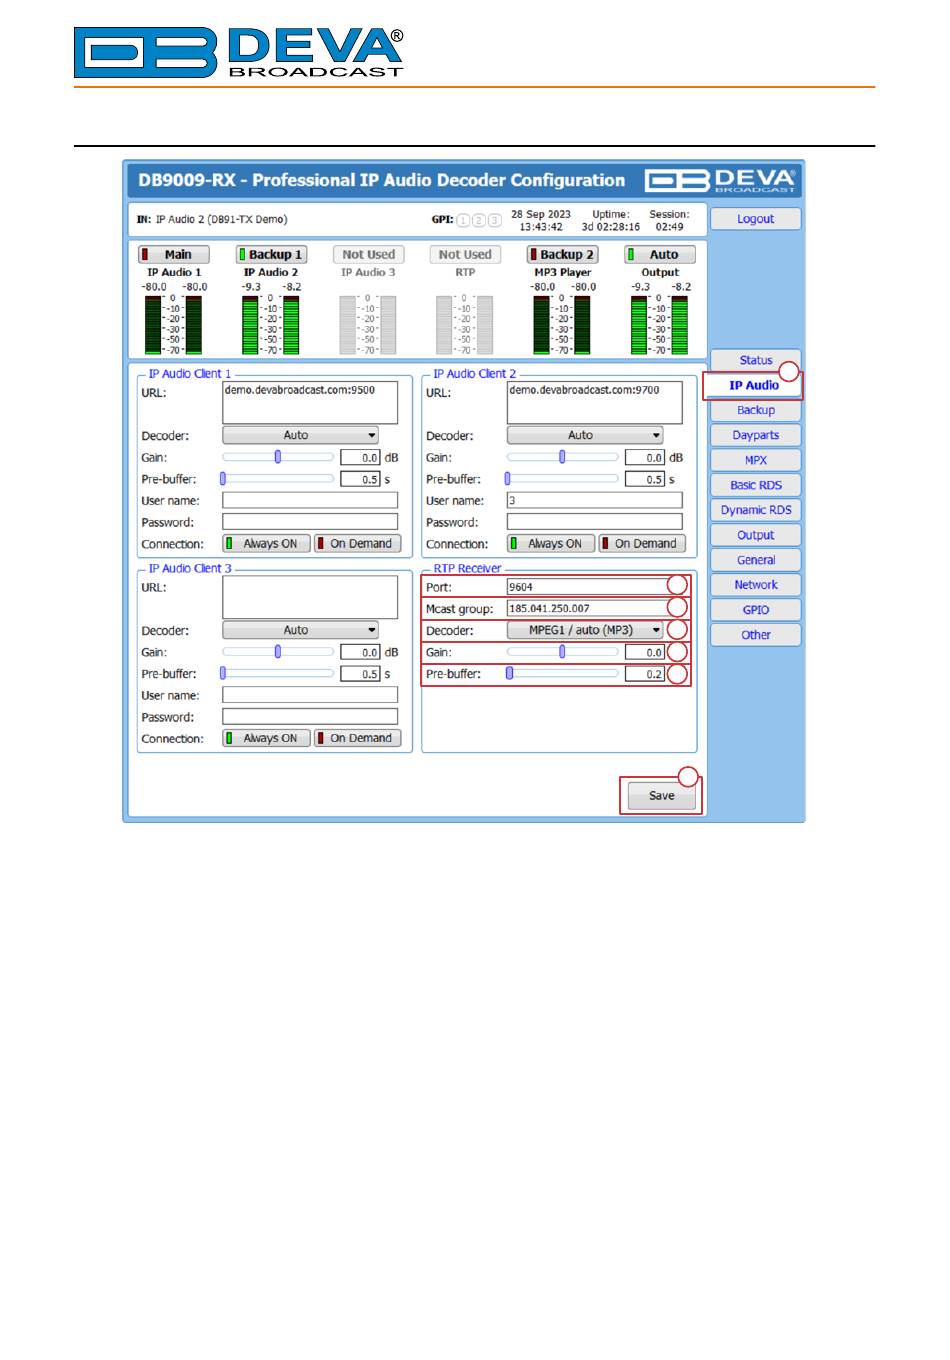Open the IP Audio tab
Viewport: 950px width, 1360px height.
point(754,385)
